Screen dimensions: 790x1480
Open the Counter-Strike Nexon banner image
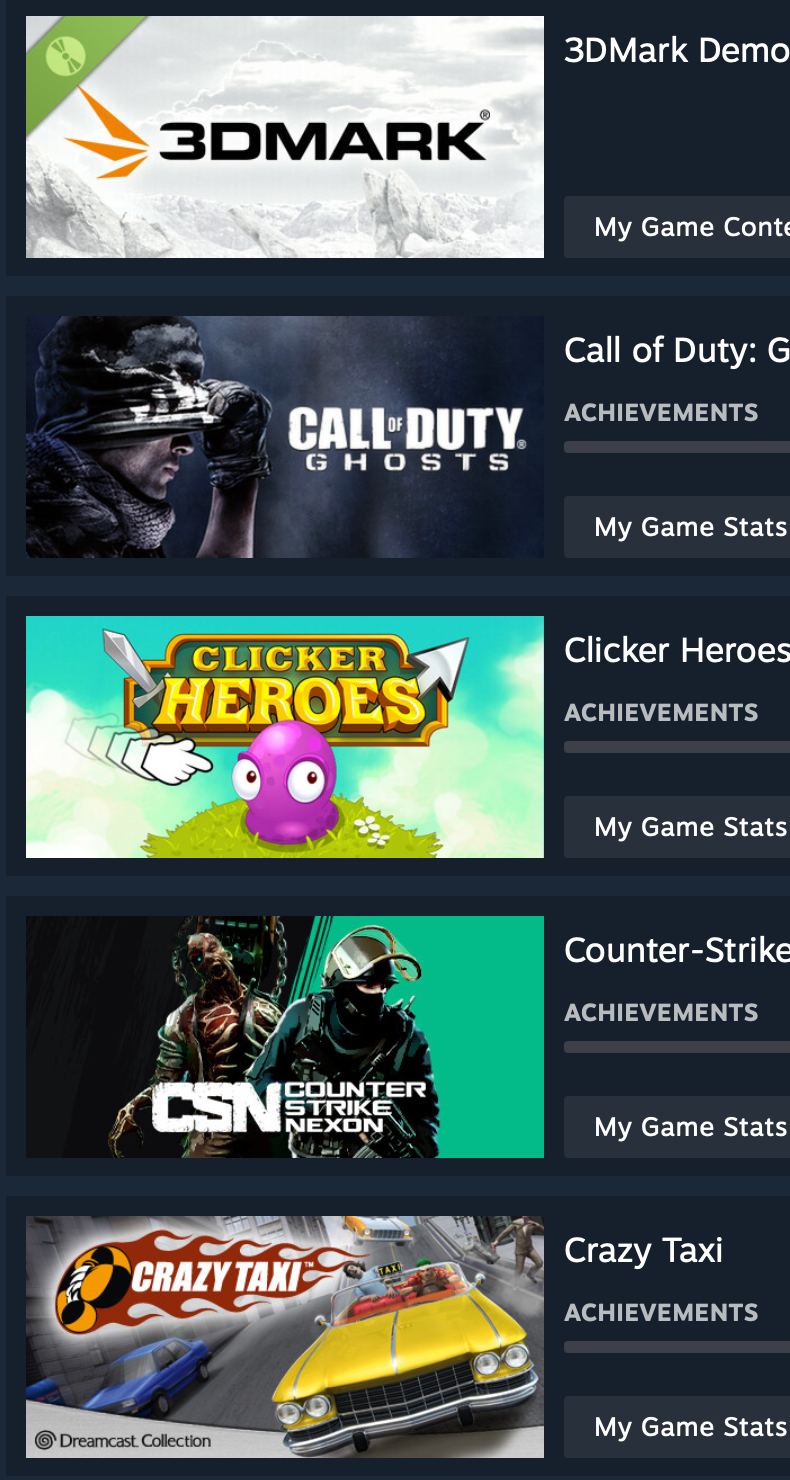coord(285,1037)
